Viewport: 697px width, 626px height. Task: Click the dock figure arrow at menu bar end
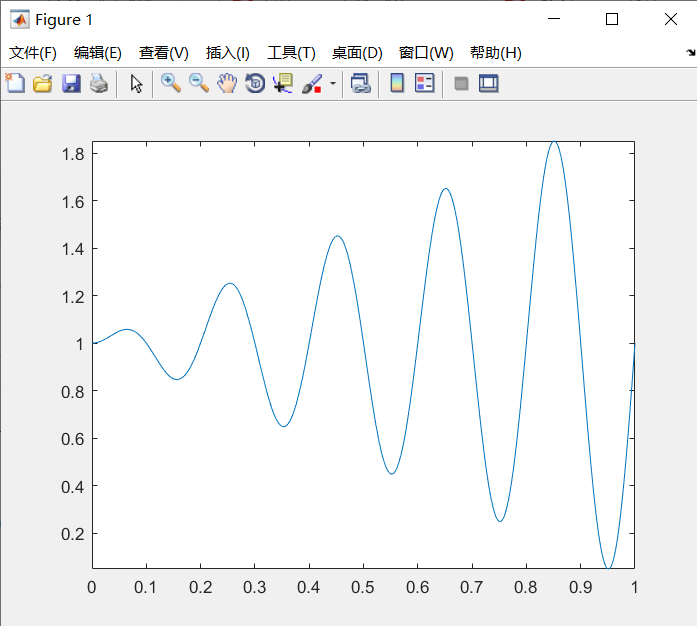click(x=690, y=52)
